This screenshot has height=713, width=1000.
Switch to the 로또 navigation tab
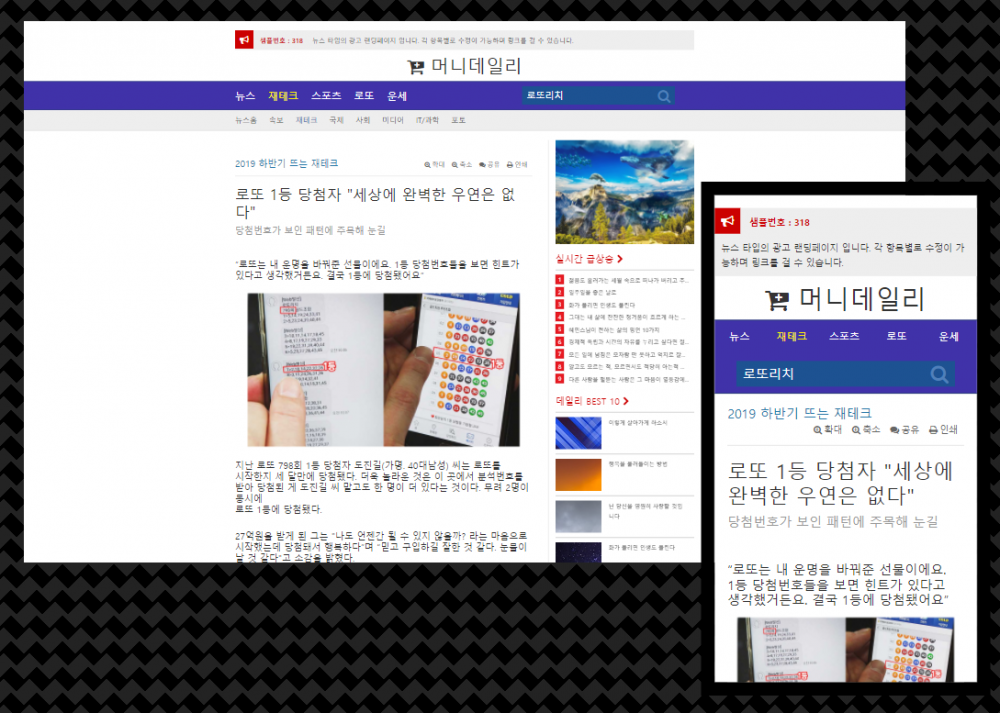[363, 96]
